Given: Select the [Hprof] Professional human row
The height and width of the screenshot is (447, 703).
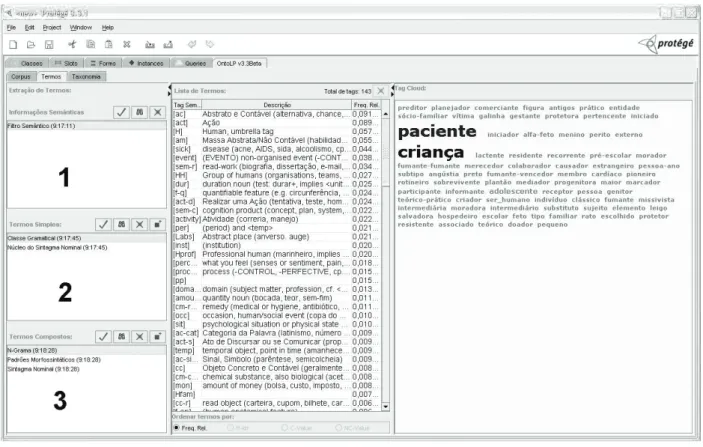Looking at the screenshot, I should click(277, 254).
